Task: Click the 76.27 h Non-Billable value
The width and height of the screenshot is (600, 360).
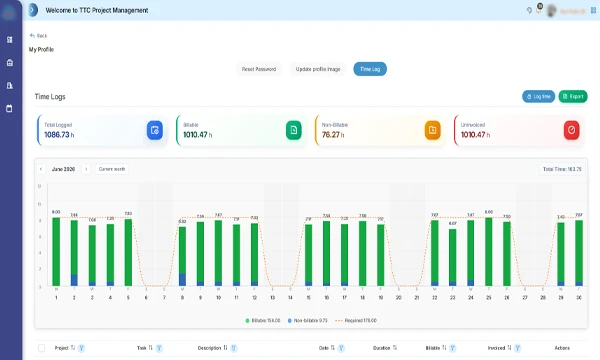Action: click(x=333, y=135)
